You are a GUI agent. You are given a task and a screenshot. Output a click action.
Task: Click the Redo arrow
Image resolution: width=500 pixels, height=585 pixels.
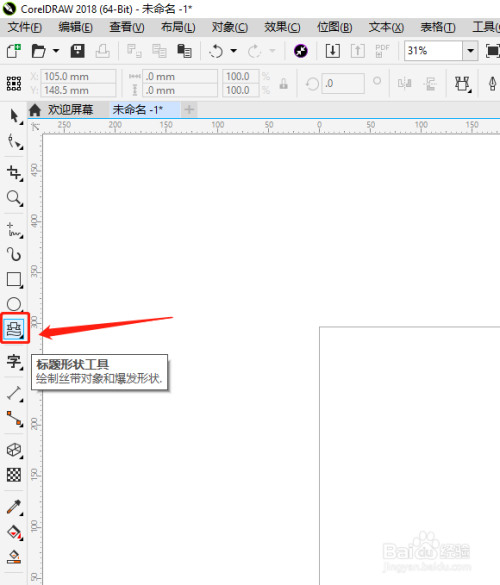click(254, 51)
